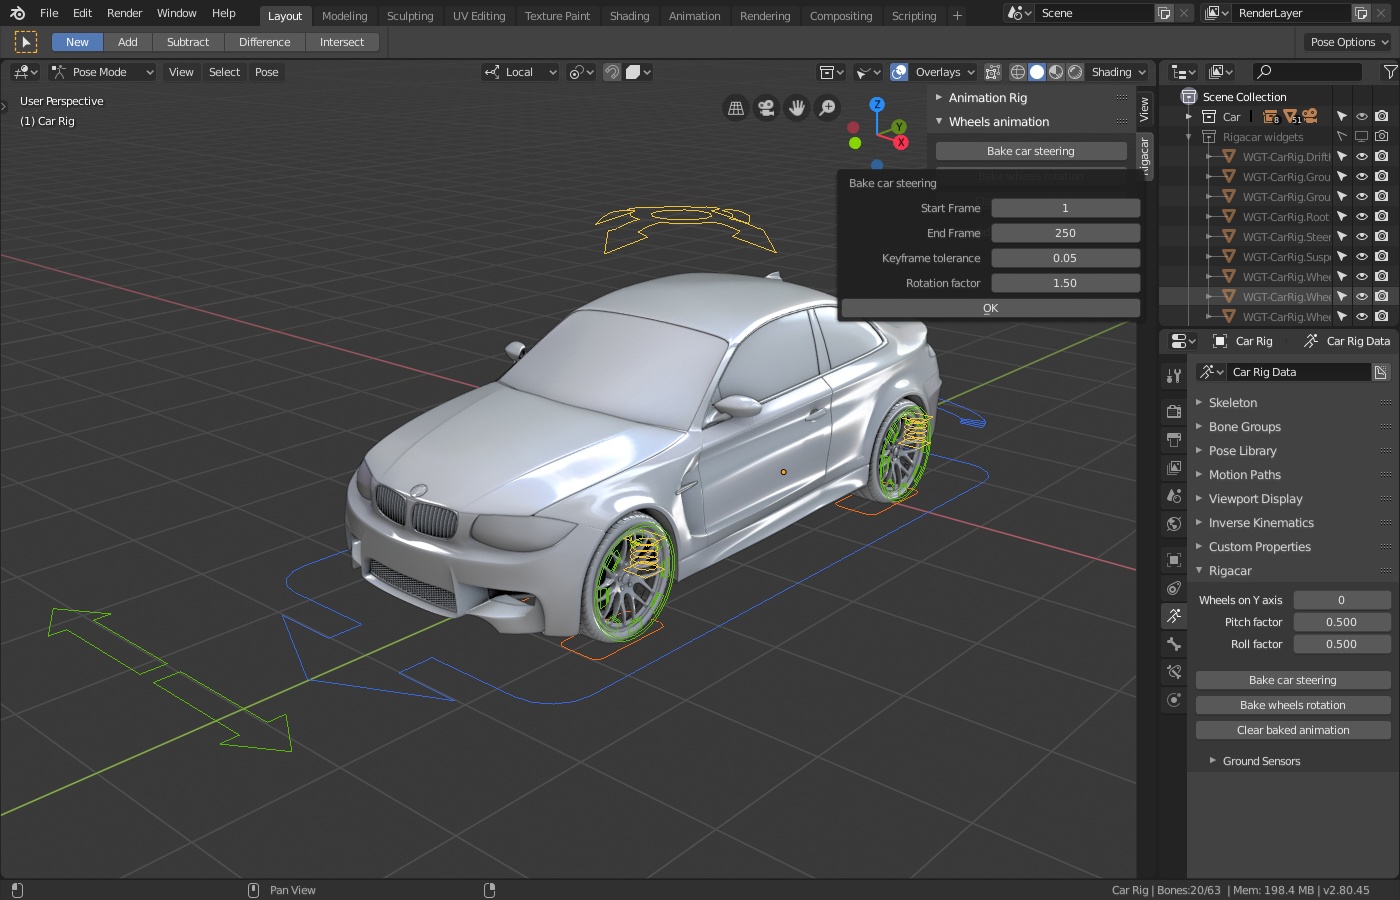Image resolution: width=1400 pixels, height=900 pixels.
Task: Open the World properties tab icon
Action: [1174, 523]
